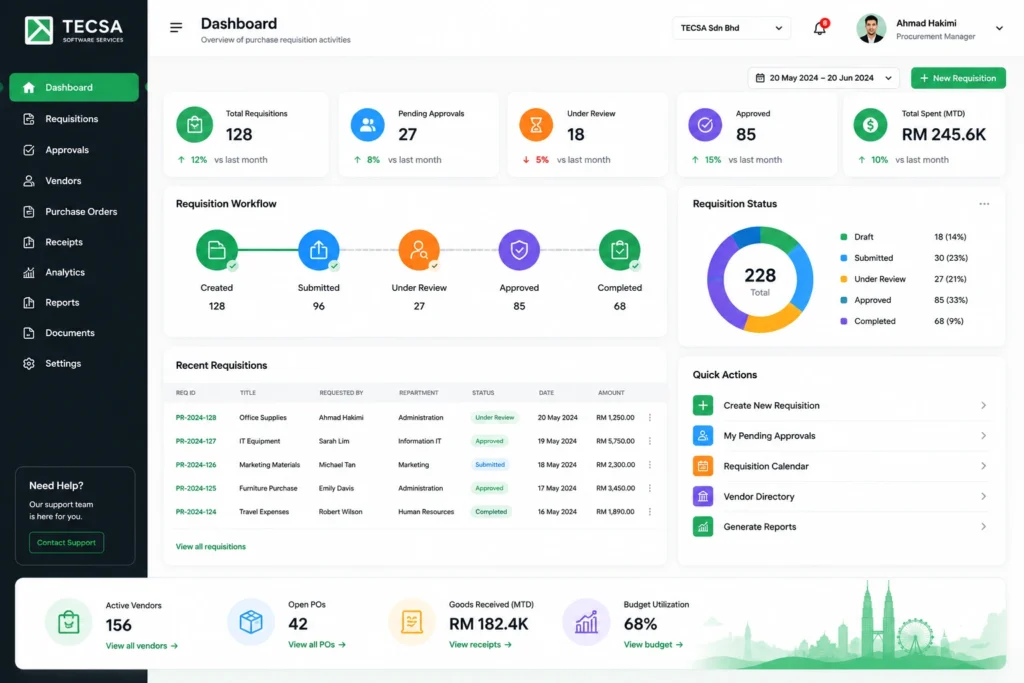This screenshot has height=683, width=1024.
Task: Click the Under Review workflow stage icon
Action: coord(419,249)
